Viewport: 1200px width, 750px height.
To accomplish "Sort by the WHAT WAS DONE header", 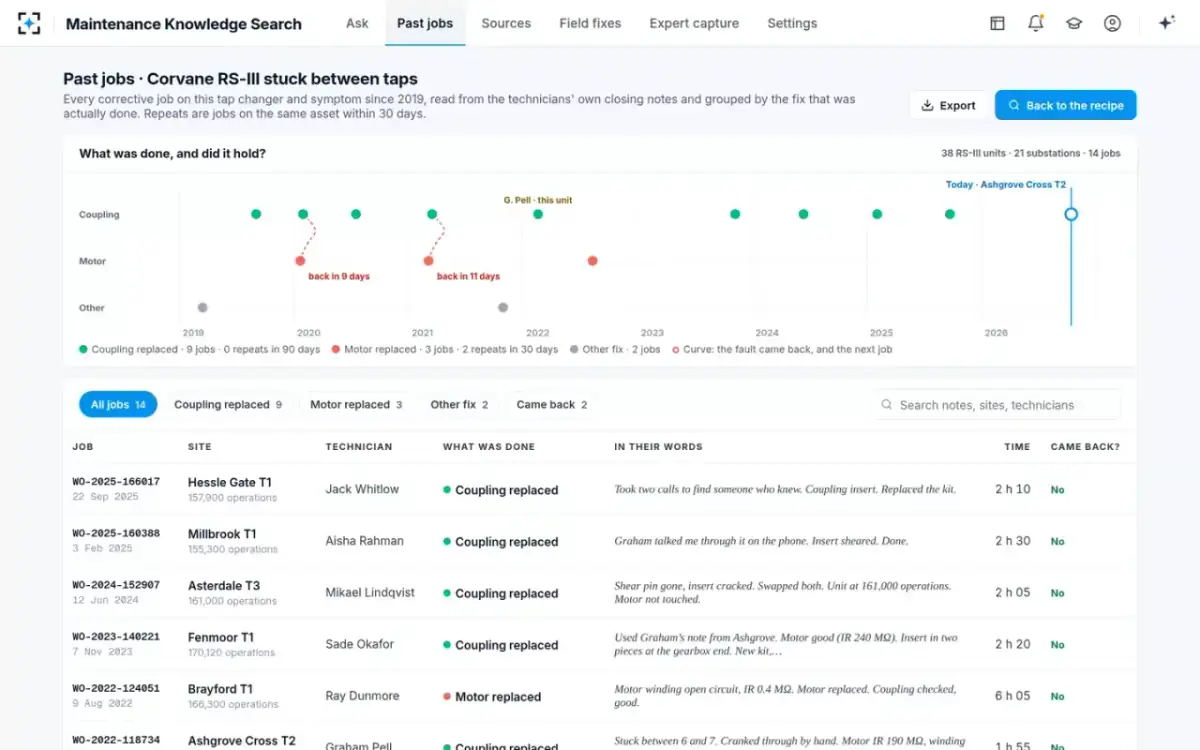I will [x=489, y=447].
